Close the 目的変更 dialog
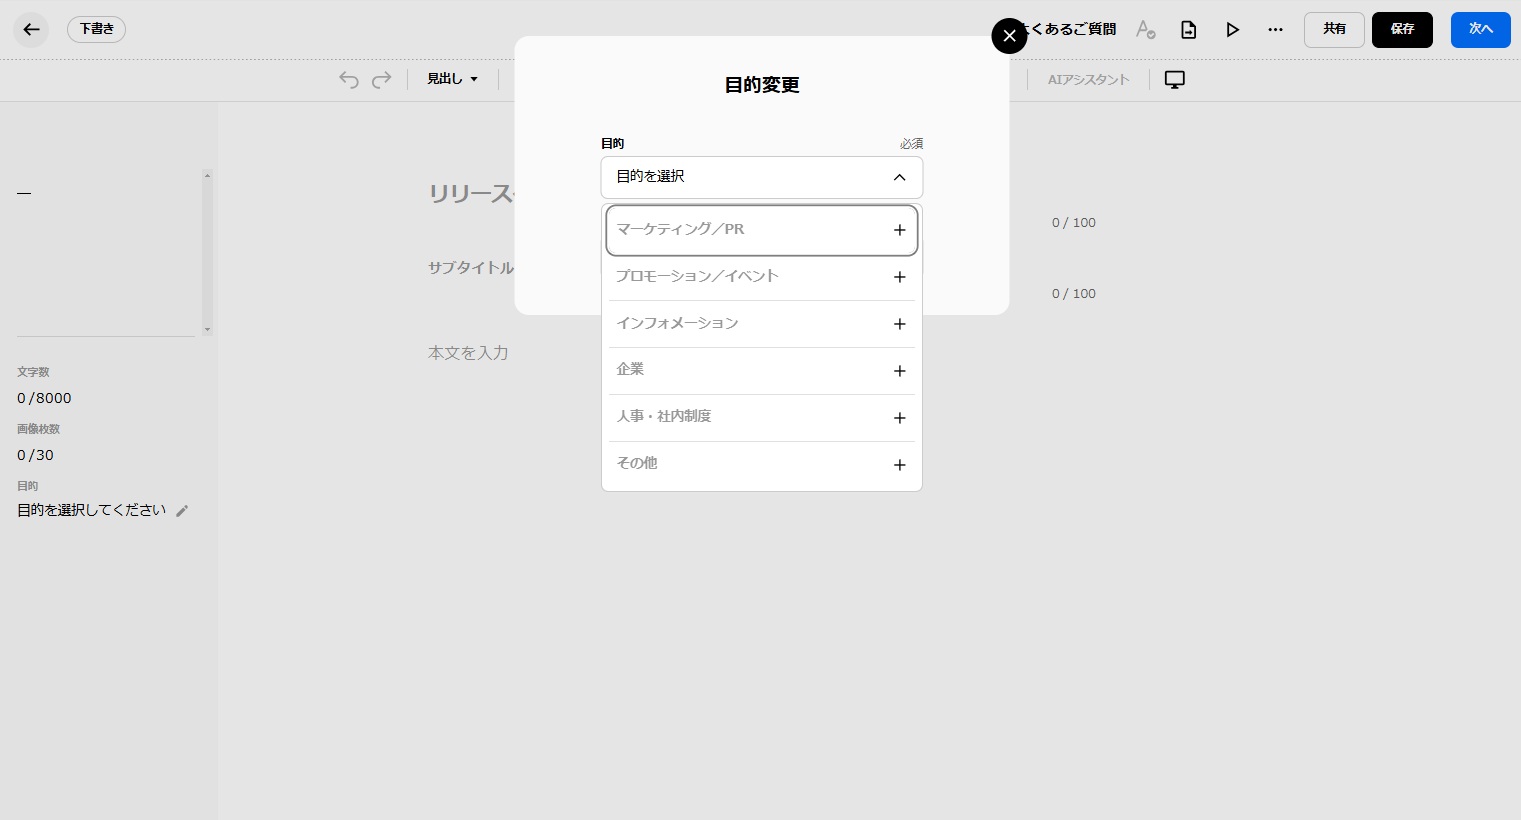1521x820 pixels. [x=1009, y=36]
